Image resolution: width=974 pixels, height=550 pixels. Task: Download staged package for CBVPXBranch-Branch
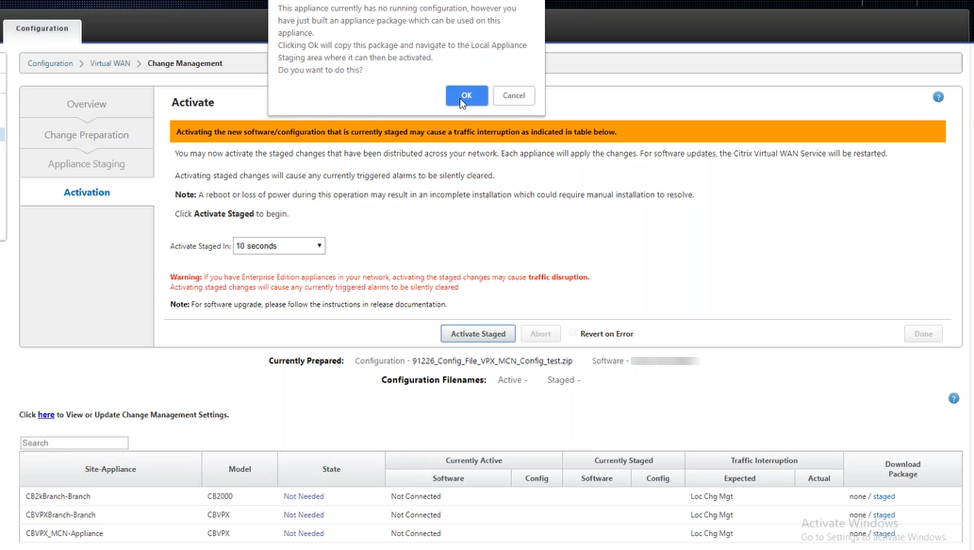883,515
